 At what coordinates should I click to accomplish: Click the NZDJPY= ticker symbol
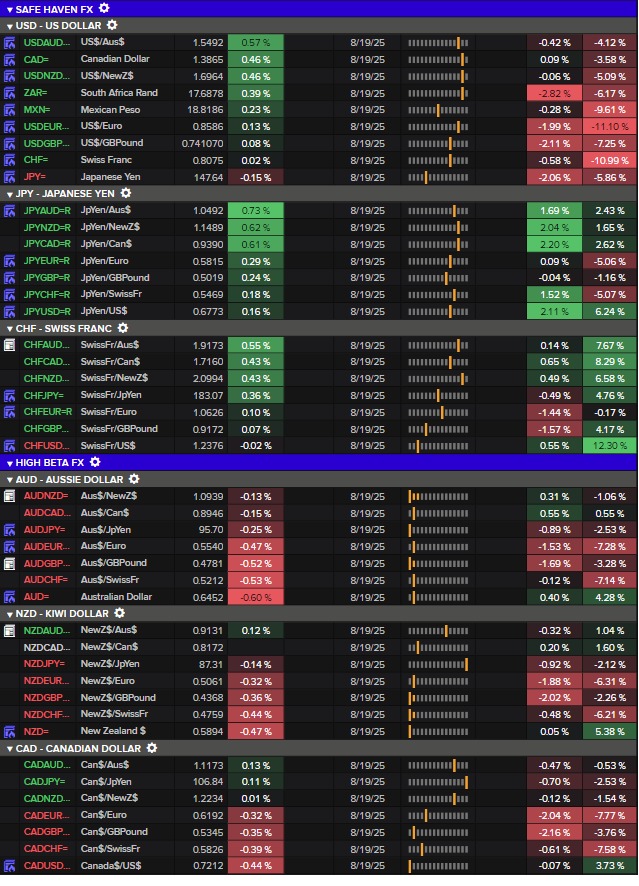pos(45,664)
